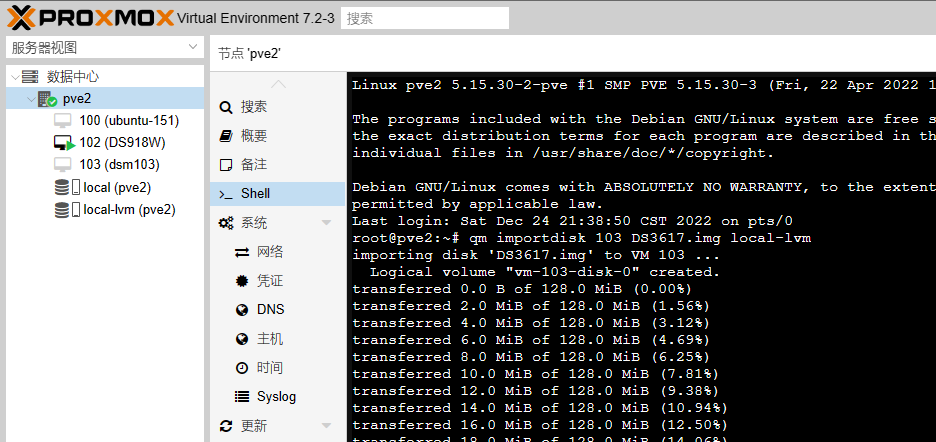Image resolution: width=936 pixels, height=442 pixels.
Task: Open local (pve2) storage
Action: (117, 188)
